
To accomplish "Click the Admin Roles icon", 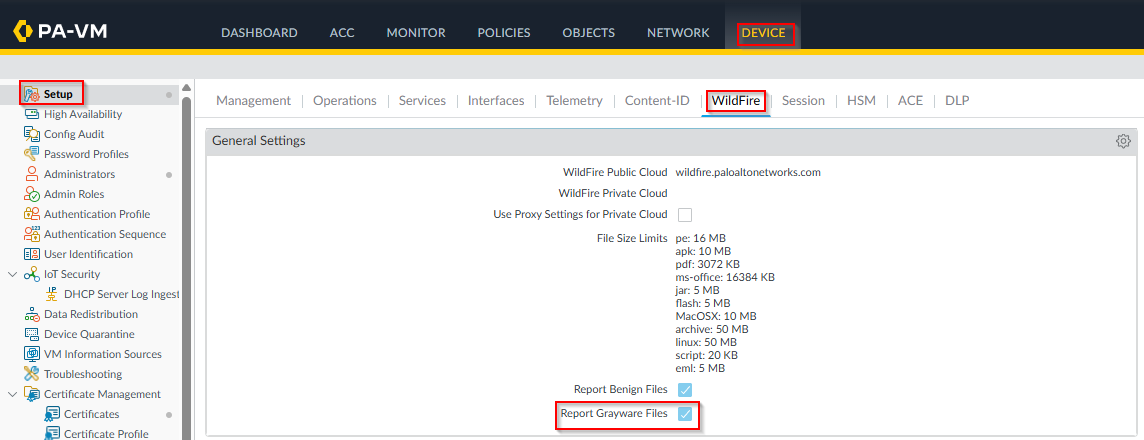I will (x=31, y=194).
